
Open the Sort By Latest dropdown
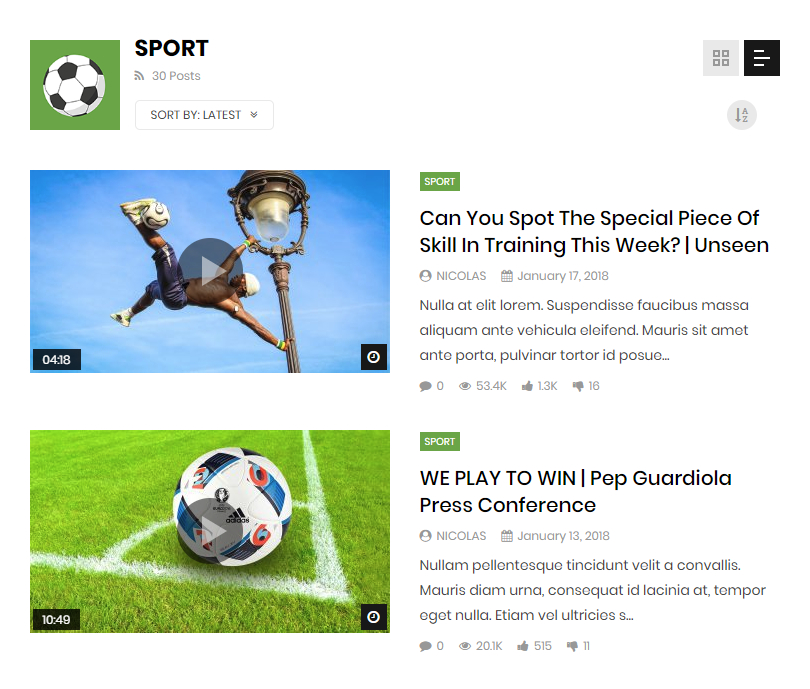click(204, 115)
